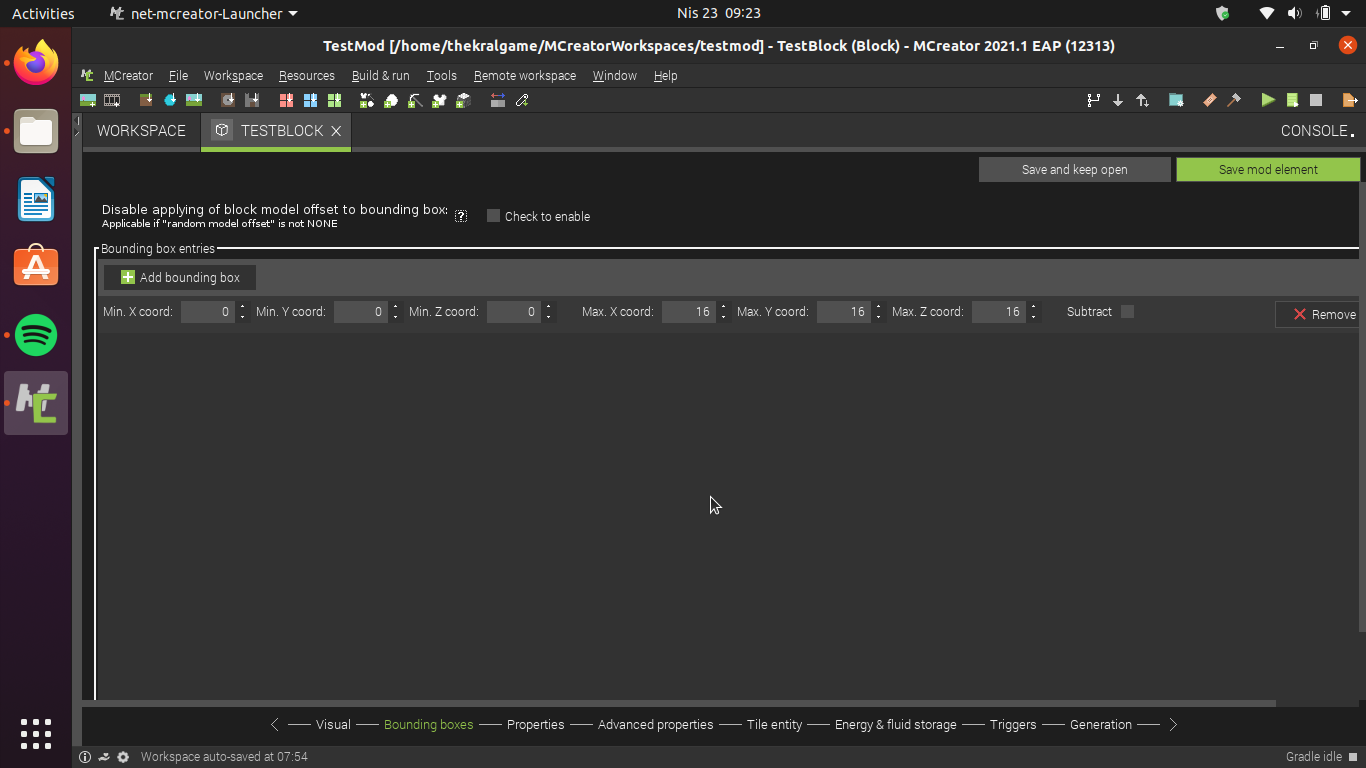The image size is (1366, 768).
Task: Click the Max. X coord stepper arrows
Action: (x=724, y=312)
